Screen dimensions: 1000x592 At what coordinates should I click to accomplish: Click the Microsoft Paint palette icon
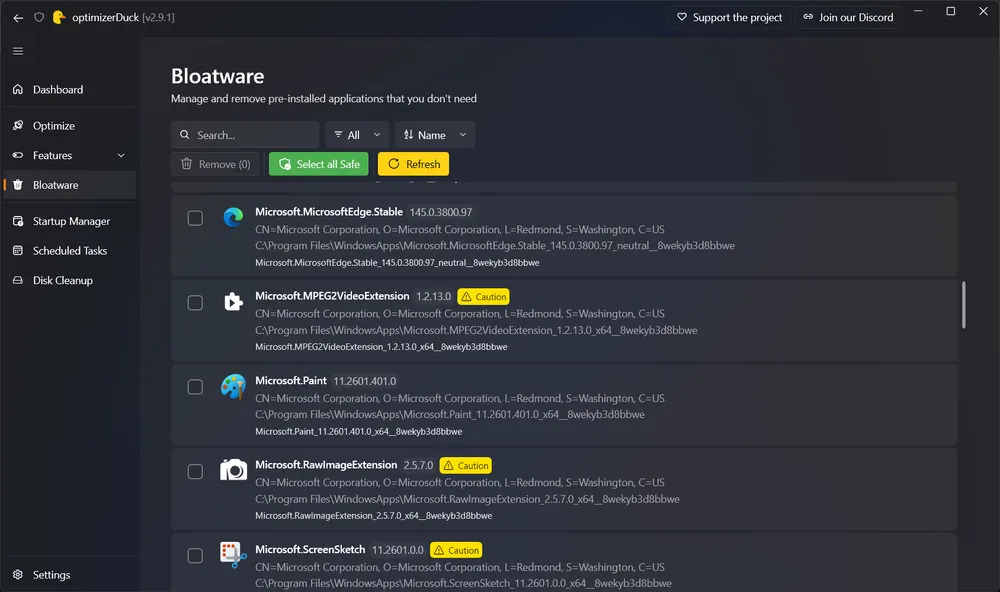pyautogui.click(x=233, y=387)
